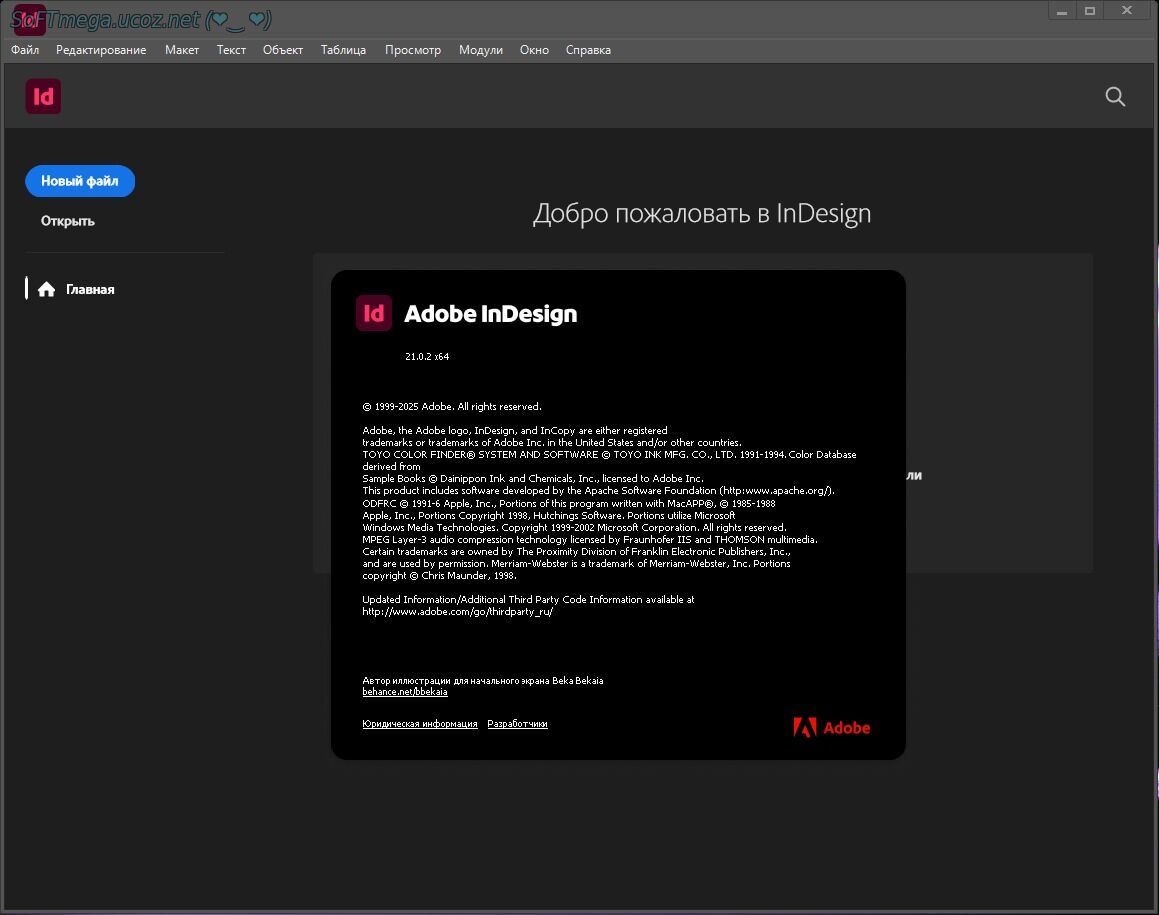The width and height of the screenshot is (1159, 915).
Task: Open the Таблица menu
Action: tap(343, 50)
